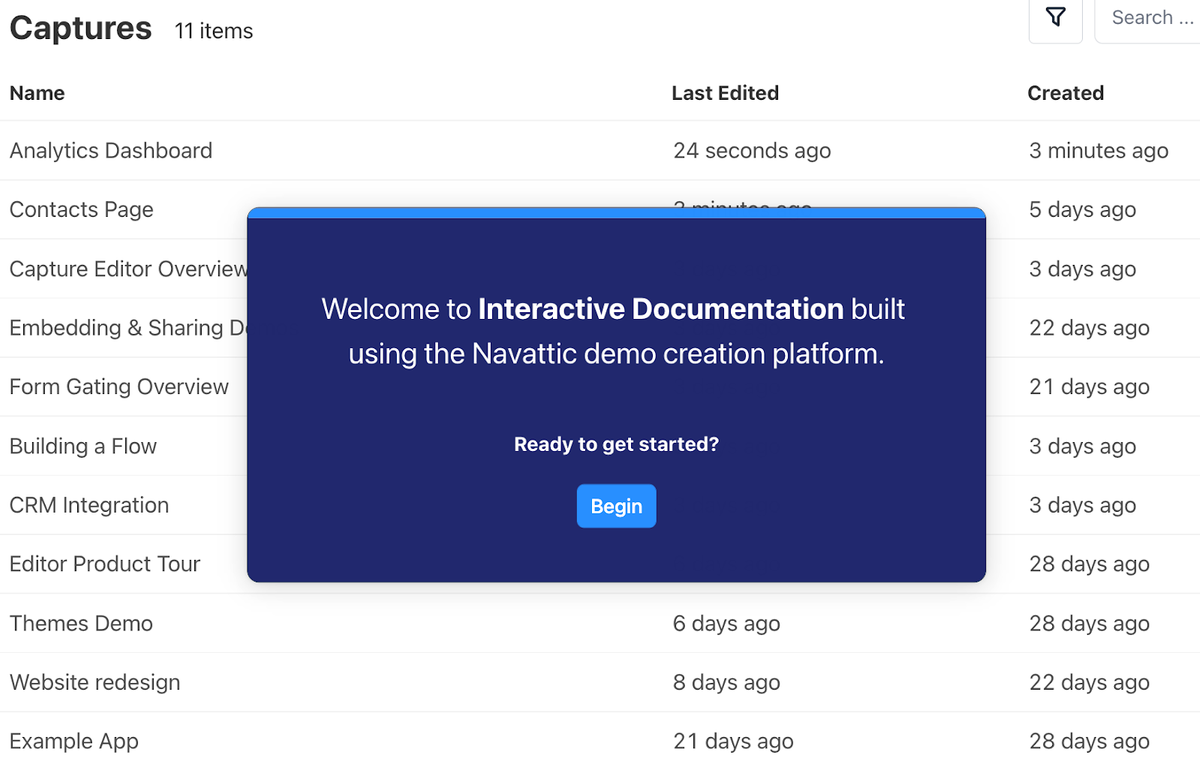
Task: Open the Building a Flow capture
Action: tap(83, 446)
